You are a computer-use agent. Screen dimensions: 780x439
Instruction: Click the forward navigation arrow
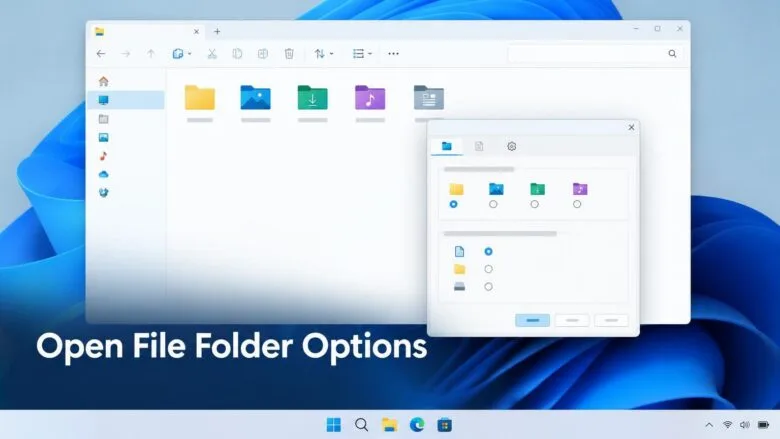point(126,54)
